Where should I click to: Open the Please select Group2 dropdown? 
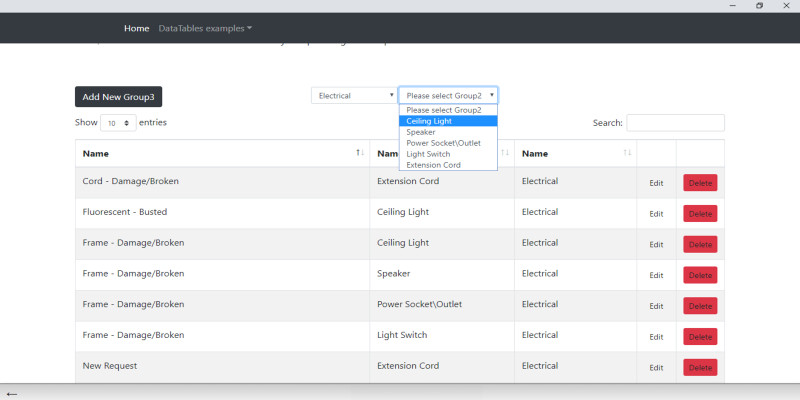tap(448, 96)
